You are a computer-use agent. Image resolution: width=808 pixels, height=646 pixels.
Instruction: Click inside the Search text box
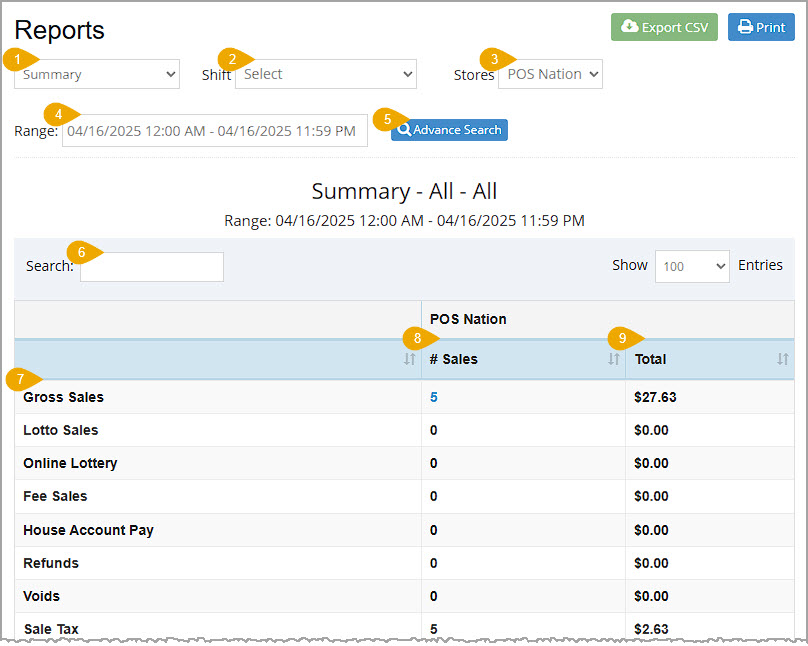[151, 266]
